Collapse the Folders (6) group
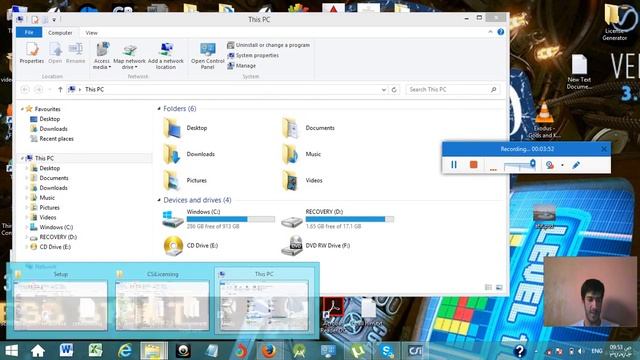Image resolution: width=640 pixels, height=360 pixels. [x=159, y=109]
